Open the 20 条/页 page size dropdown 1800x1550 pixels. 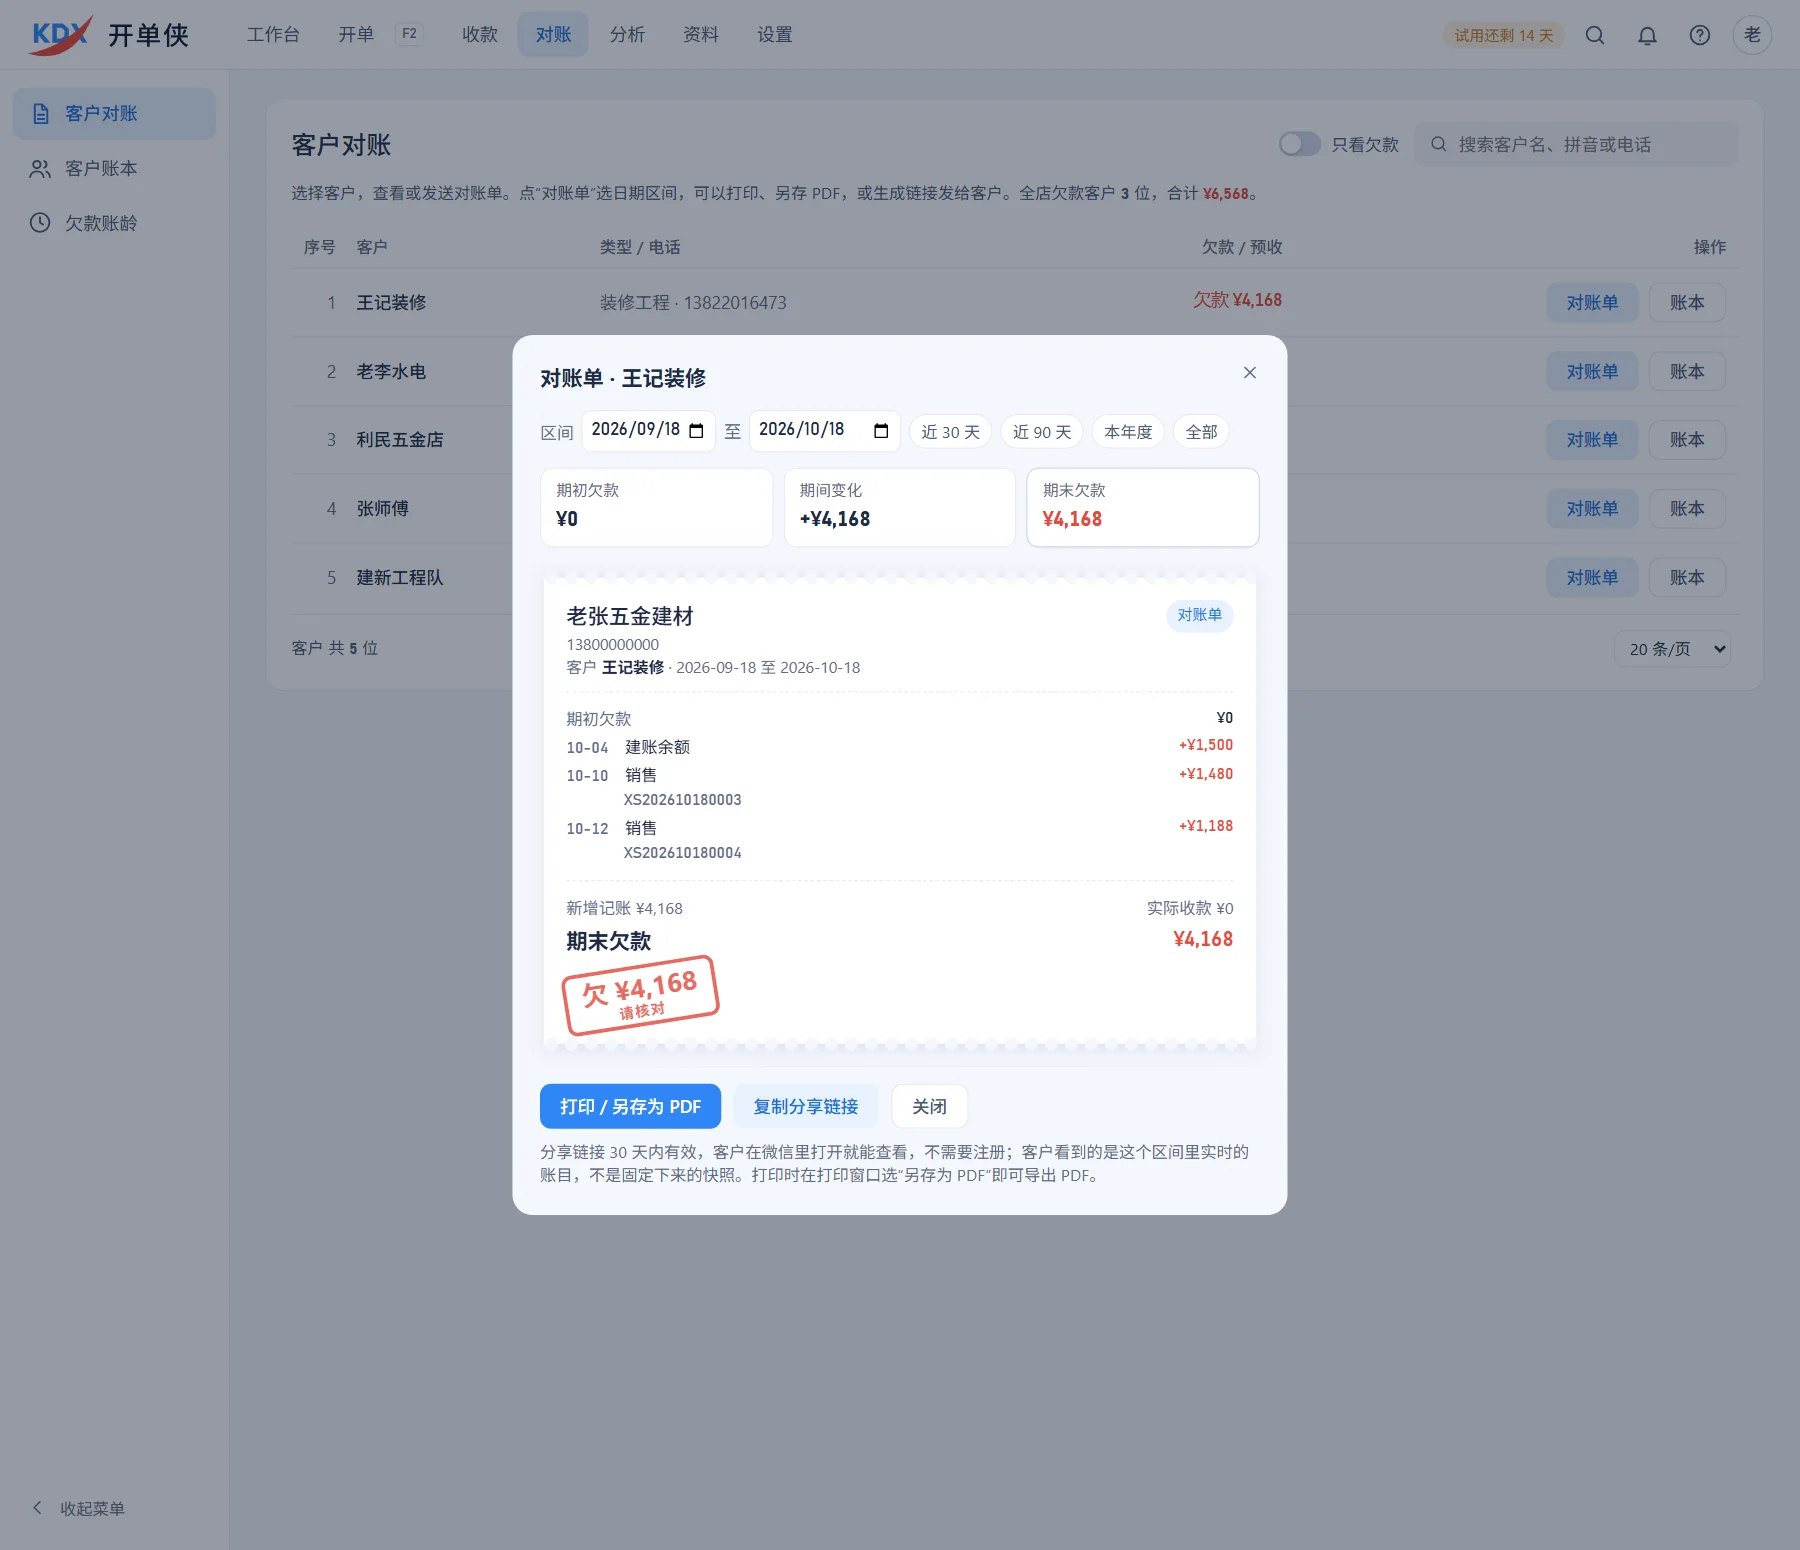[x=1672, y=649]
